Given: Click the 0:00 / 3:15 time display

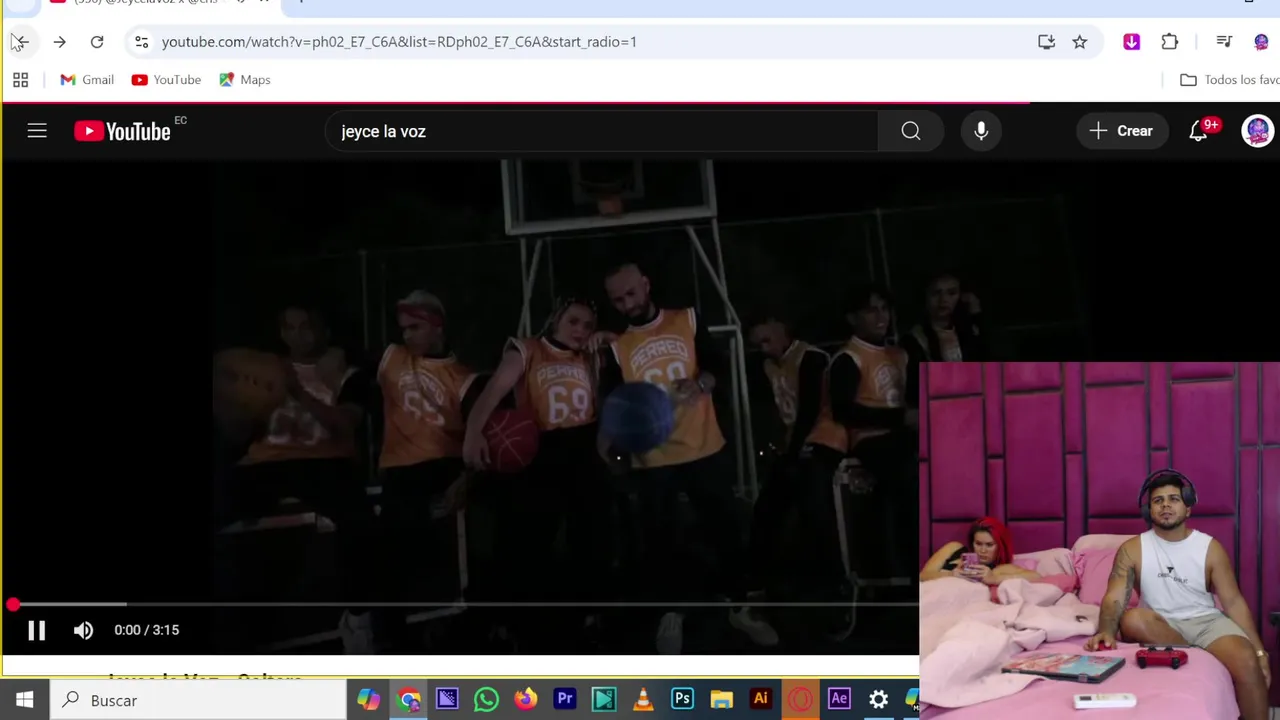Looking at the screenshot, I should tap(147, 630).
